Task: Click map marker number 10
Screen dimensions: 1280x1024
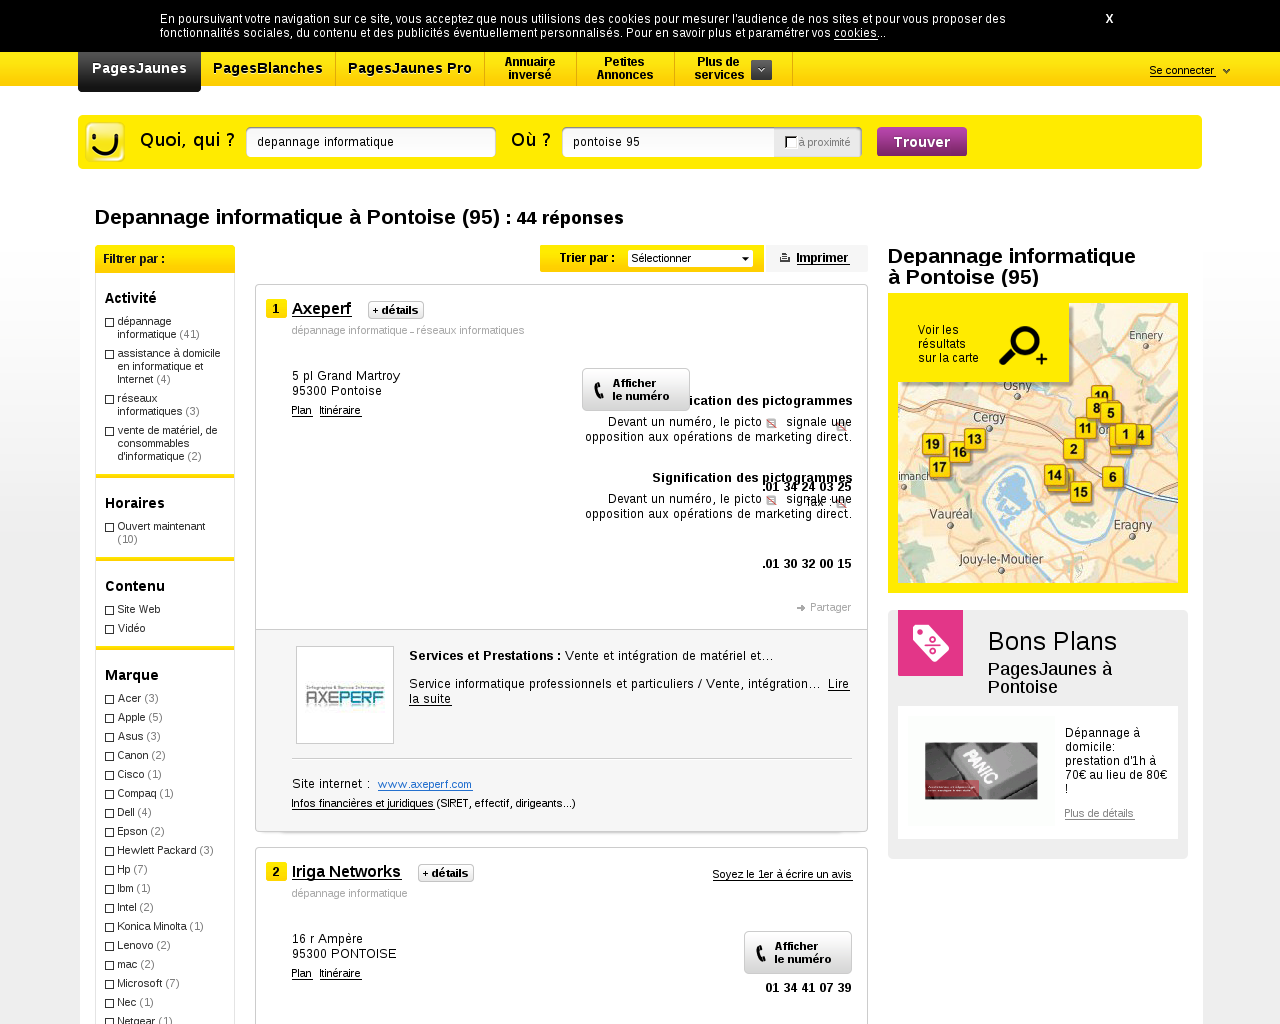Action: pos(1101,396)
